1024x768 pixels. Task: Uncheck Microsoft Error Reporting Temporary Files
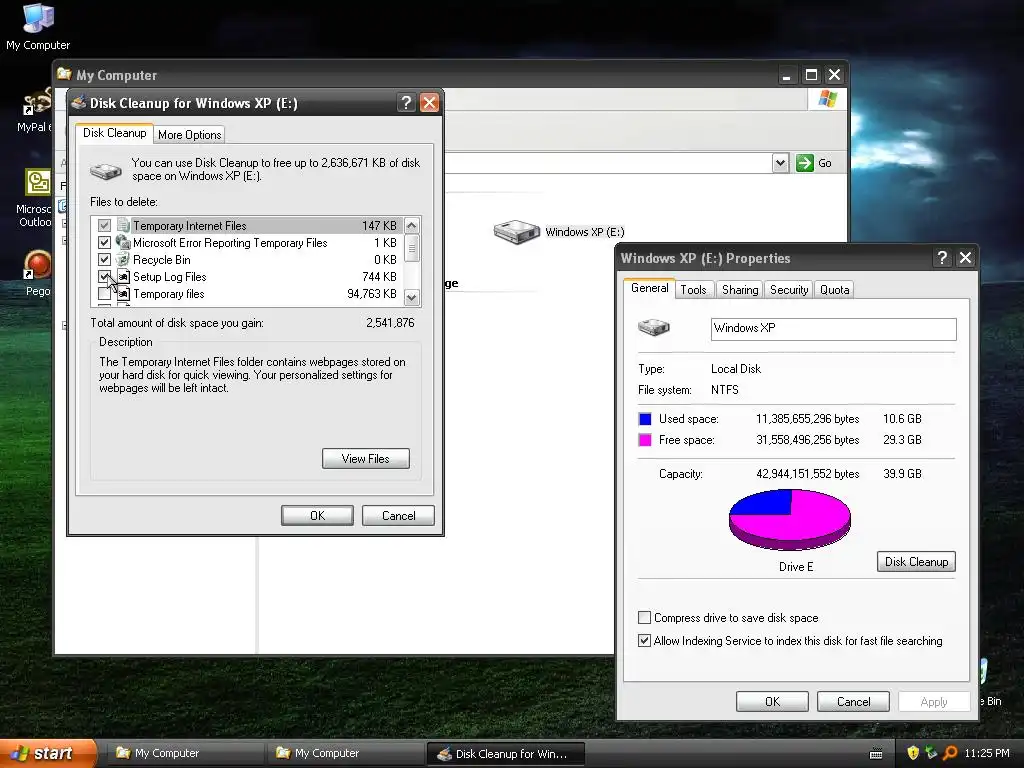click(104, 242)
